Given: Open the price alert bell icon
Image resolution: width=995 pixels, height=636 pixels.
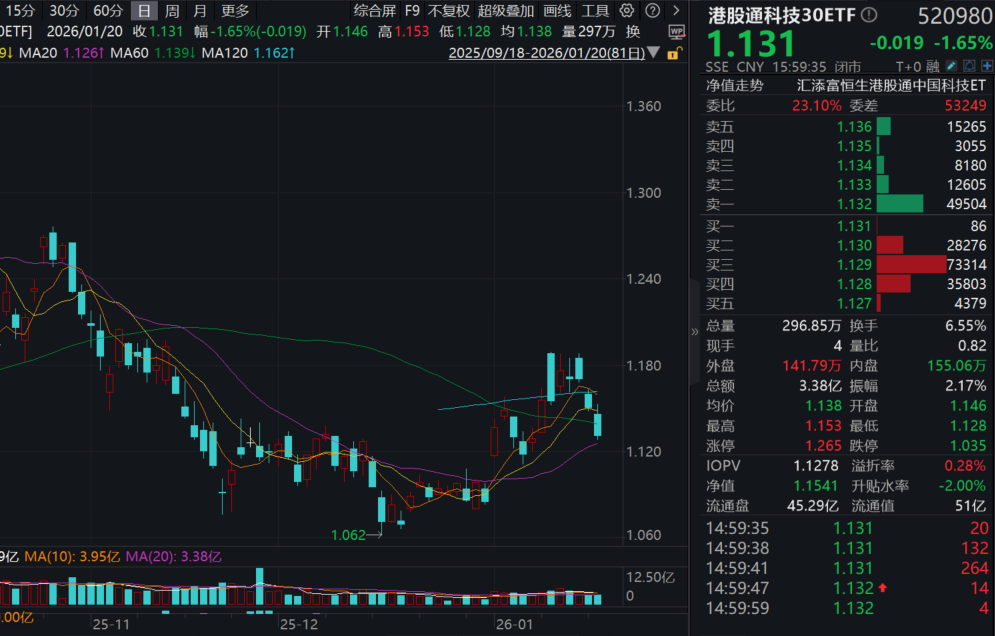Looking at the screenshot, I should [967, 66].
